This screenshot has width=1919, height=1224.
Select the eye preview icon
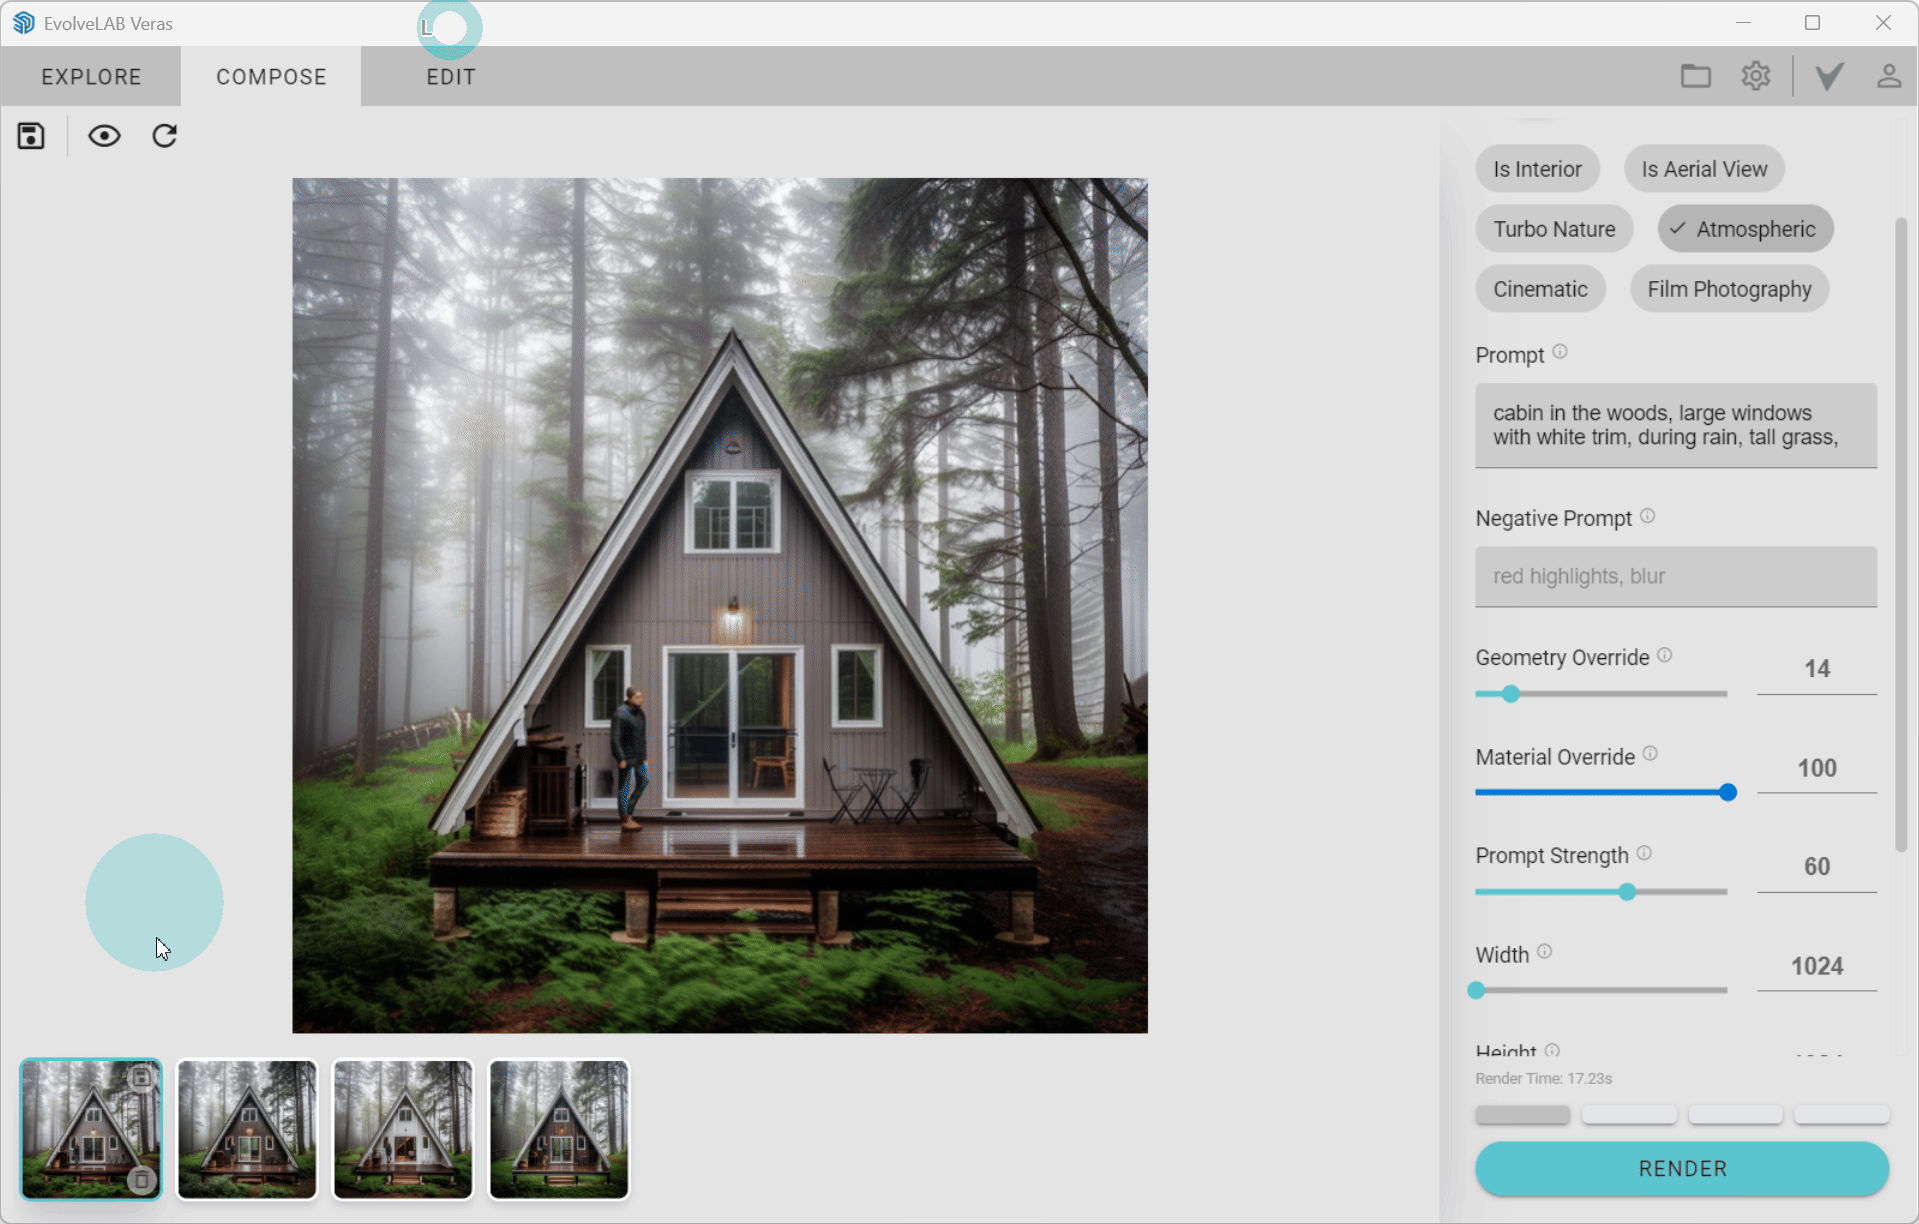pyautogui.click(x=104, y=135)
